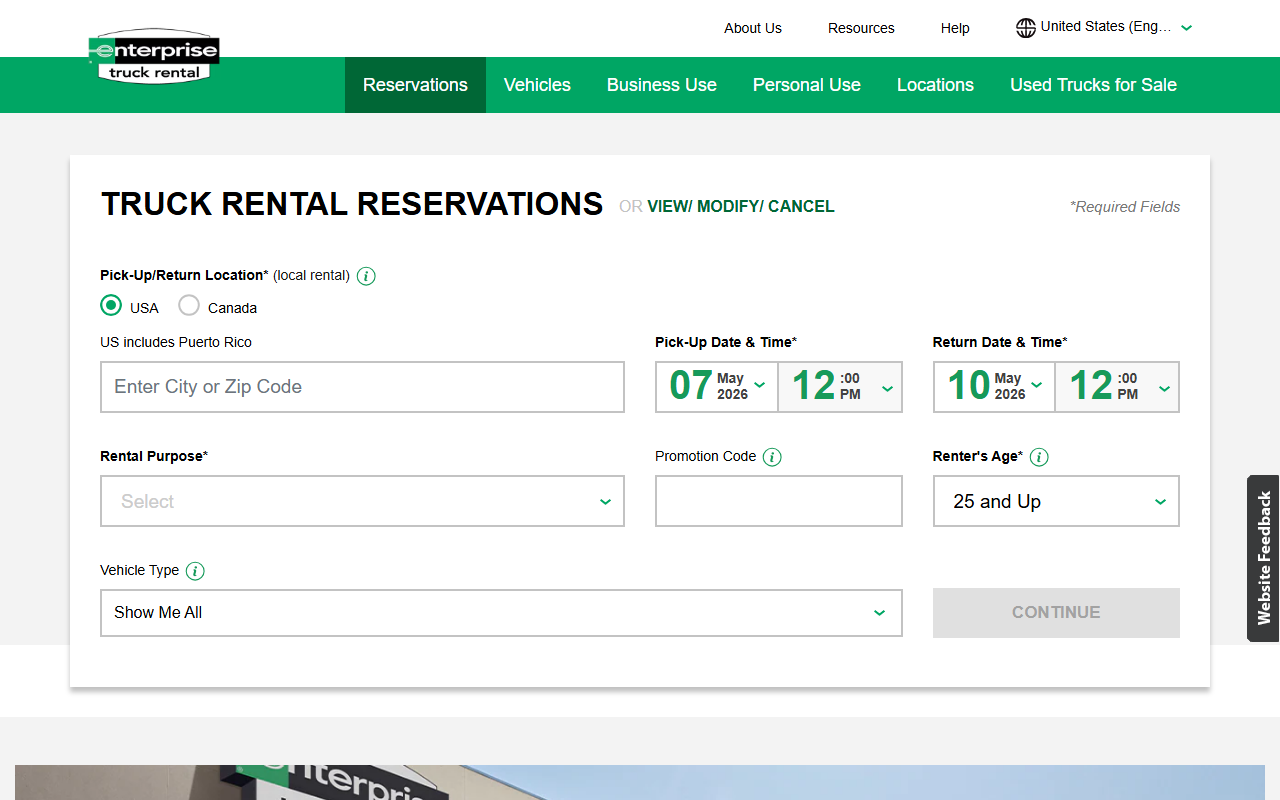Image resolution: width=1280 pixels, height=800 pixels.
Task: Expand the United States language dropdown
Action: 1105,27
